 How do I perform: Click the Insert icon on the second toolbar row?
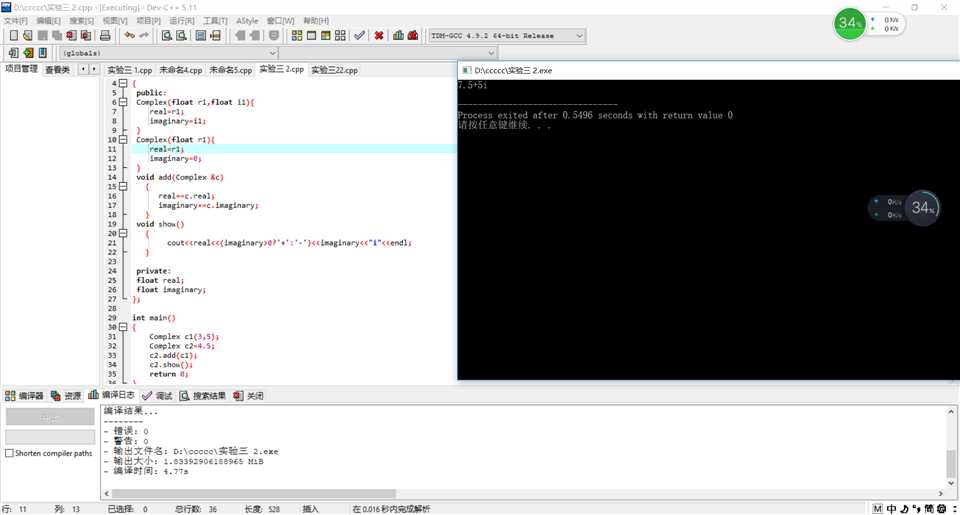(13, 53)
